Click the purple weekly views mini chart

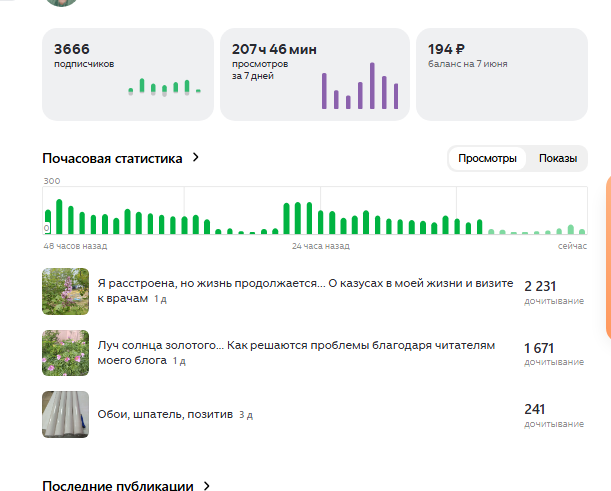click(360, 86)
